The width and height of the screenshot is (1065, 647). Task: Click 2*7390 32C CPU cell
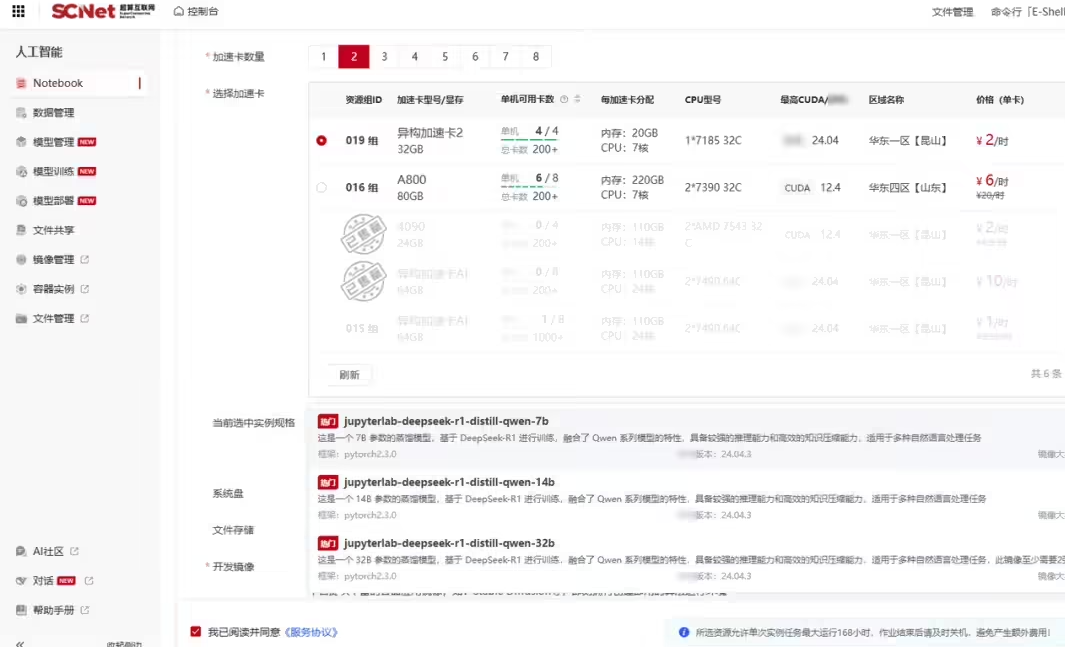click(x=713, y=187)
